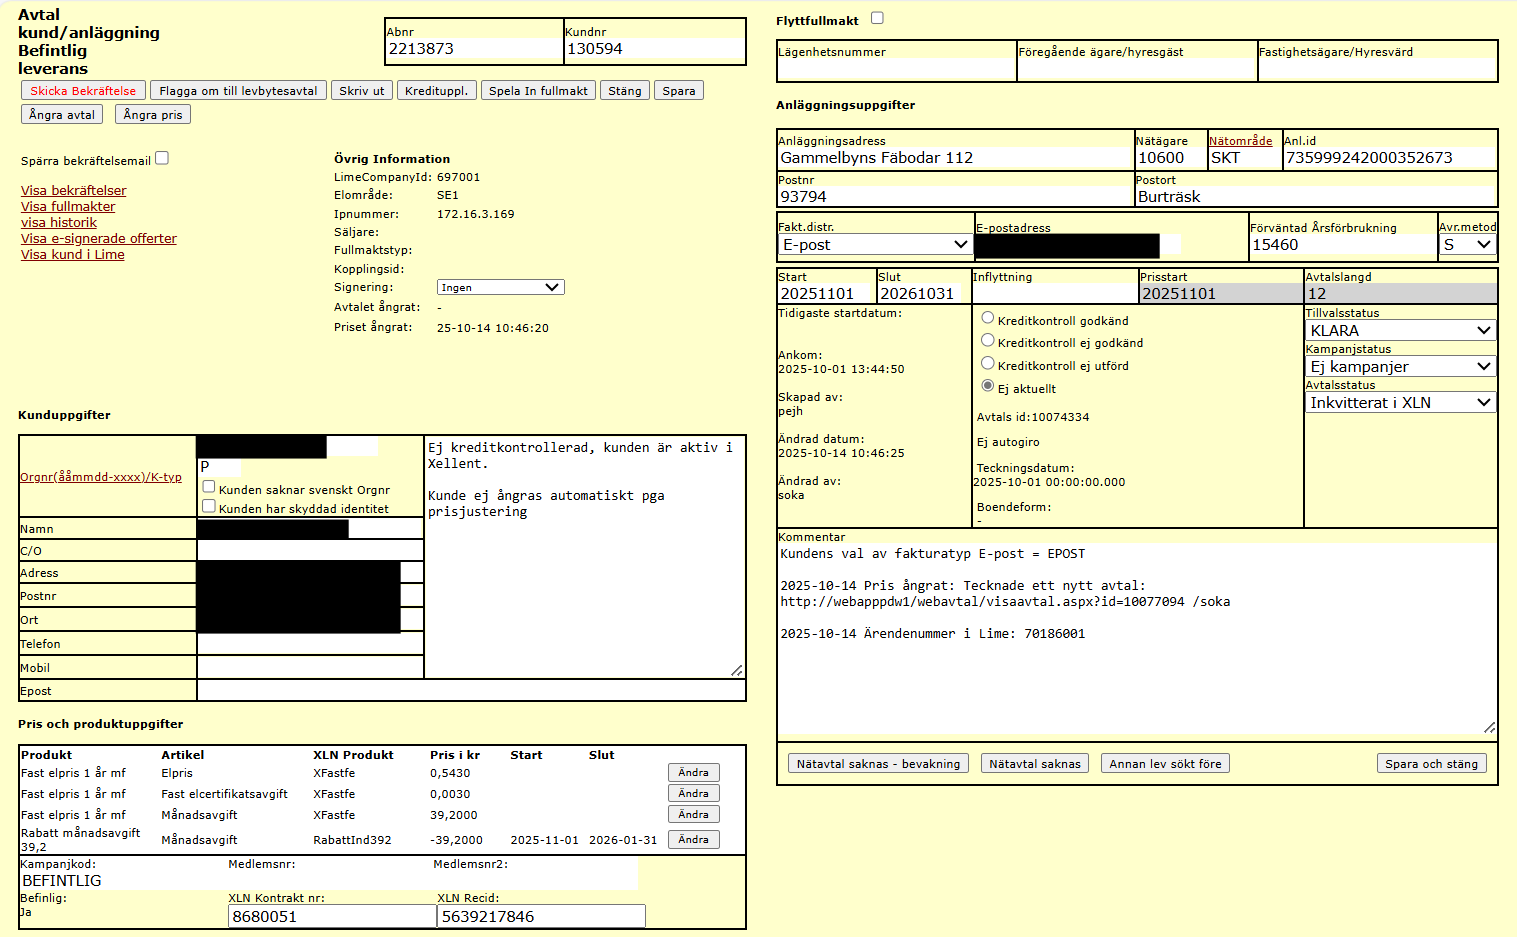1517x937 pixels.
Task: Expand the Kampanjstatus dropdown
Action: pyautogui.click(x=1400, y=367)
